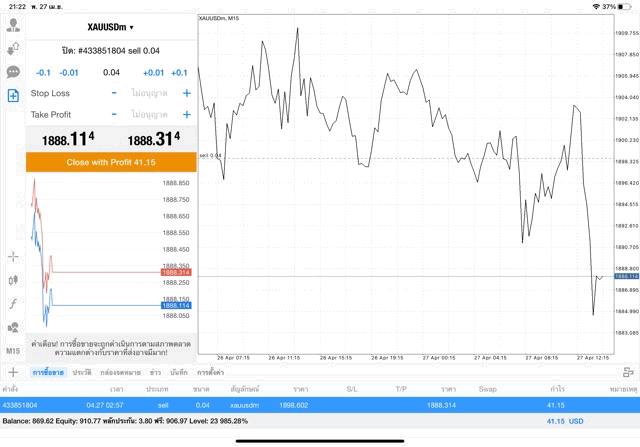Open the กล่องจดหมาย mailbox tab
640x447 pixels.
click(120, 372)
